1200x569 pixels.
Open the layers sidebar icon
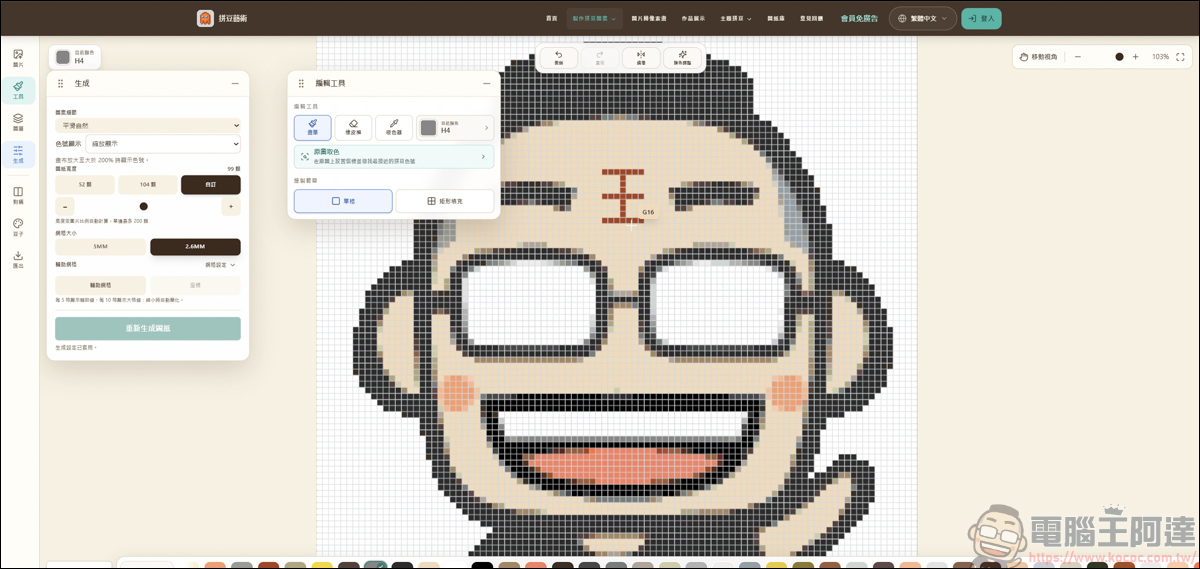coord(18,122)
